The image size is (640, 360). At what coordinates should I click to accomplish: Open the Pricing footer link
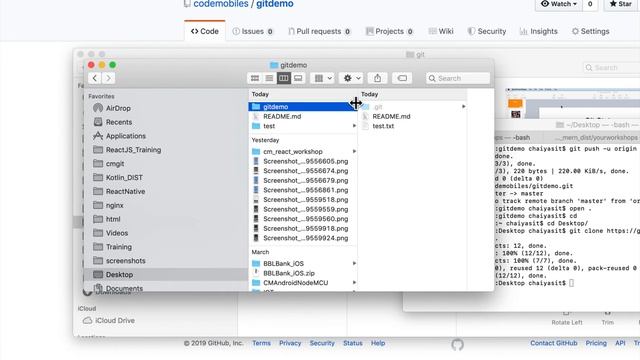(x=596, y=343)
